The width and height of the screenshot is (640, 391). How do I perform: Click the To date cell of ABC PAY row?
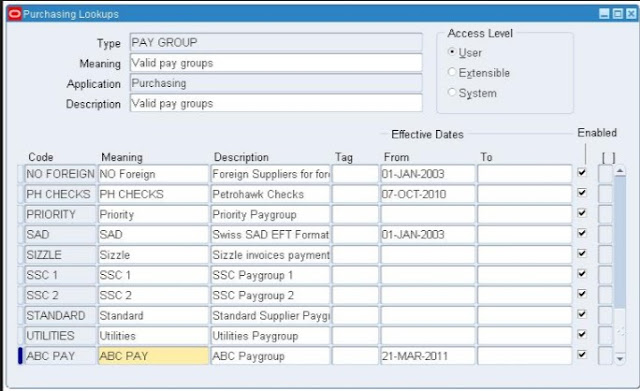click(x=524, y=356)
